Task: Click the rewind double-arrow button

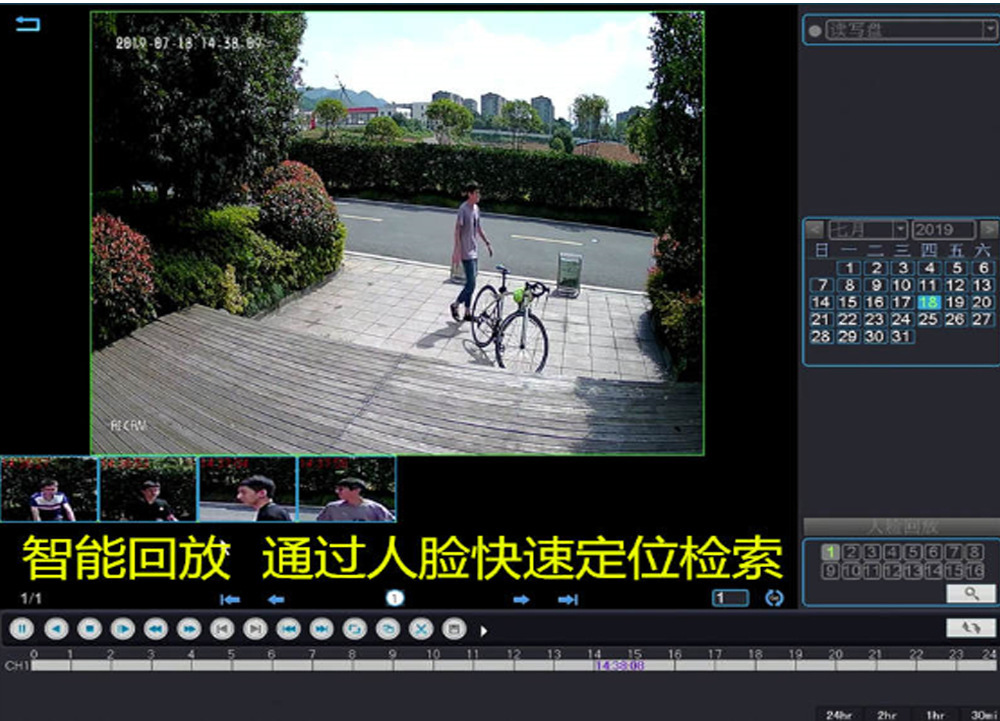Action: [x=156, y=629]
